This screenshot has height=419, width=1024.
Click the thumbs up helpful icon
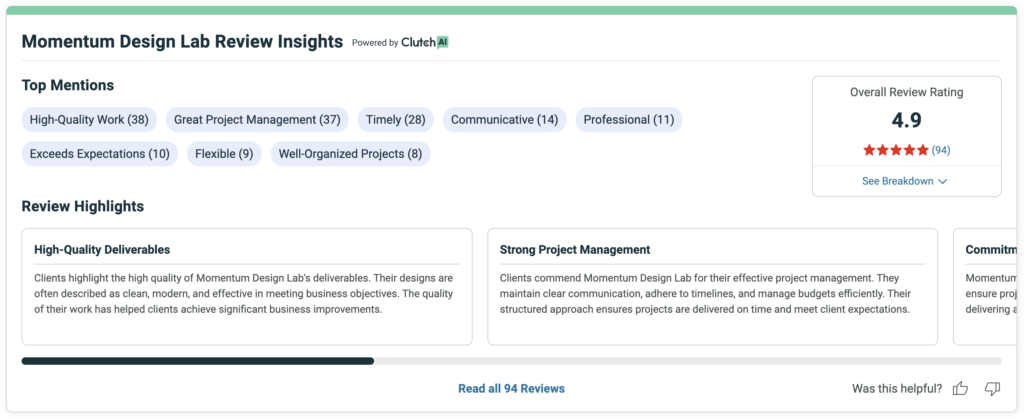960,389
